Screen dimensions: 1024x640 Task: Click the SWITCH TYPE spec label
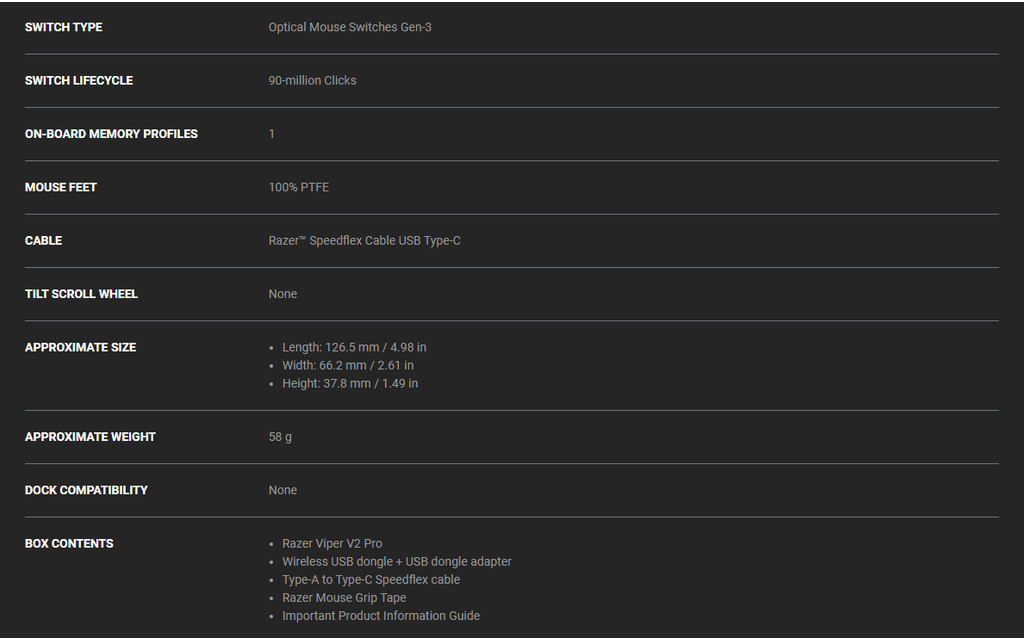click(x=64, y=27)
